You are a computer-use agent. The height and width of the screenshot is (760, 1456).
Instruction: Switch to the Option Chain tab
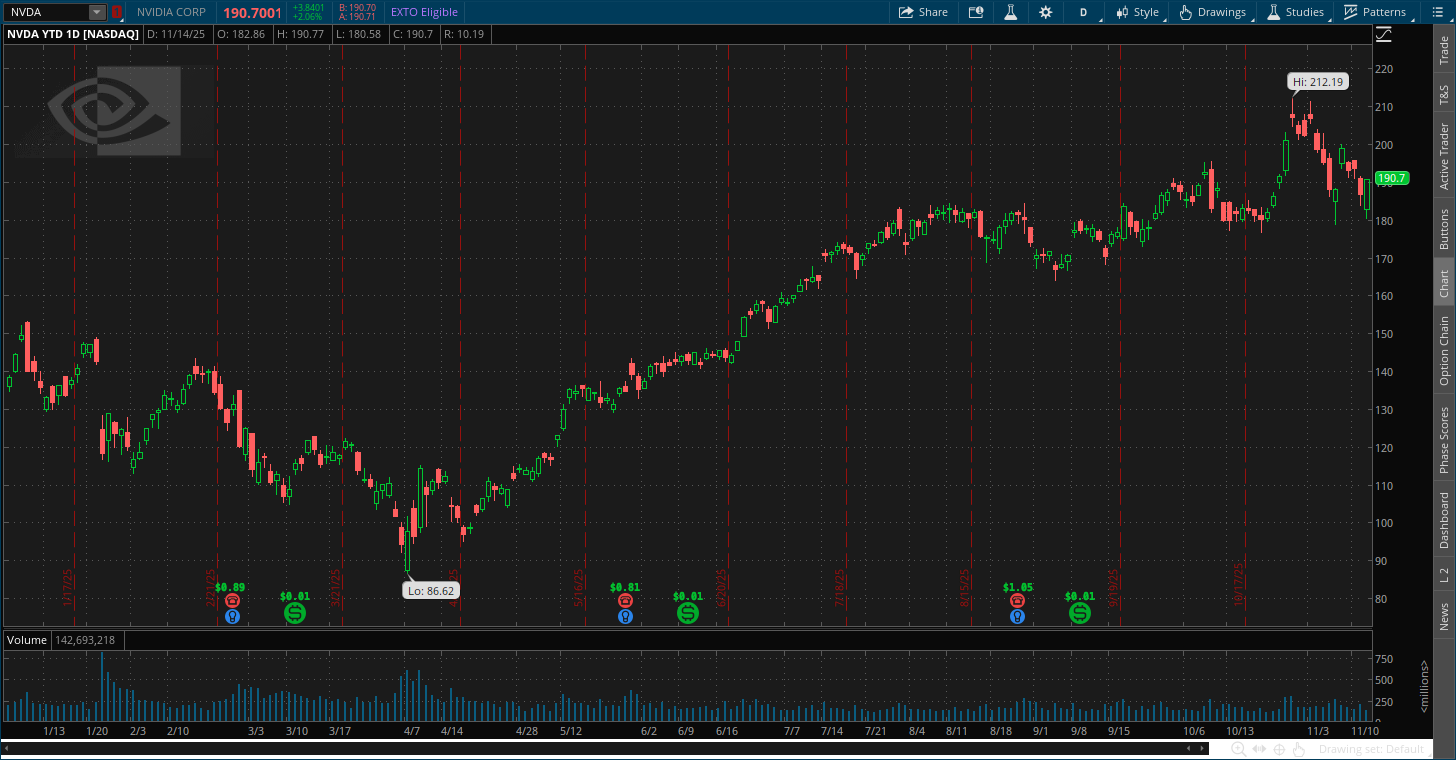click(1444, 346)
